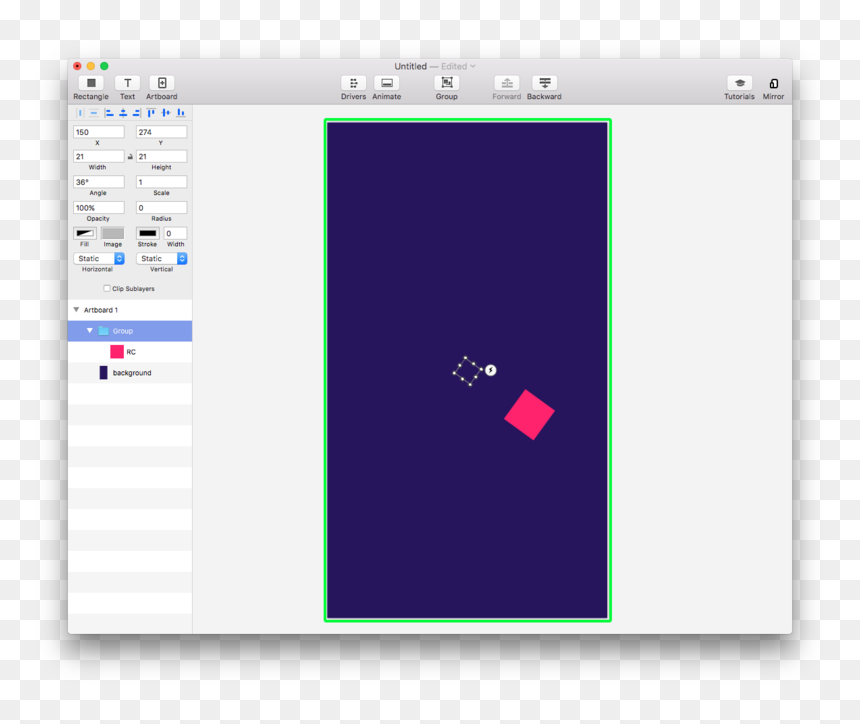Enable the Clip Sublayers checkbox
The width and height of the screenshot is (860, 724).
pyautogui.click(x=107, y=289)
